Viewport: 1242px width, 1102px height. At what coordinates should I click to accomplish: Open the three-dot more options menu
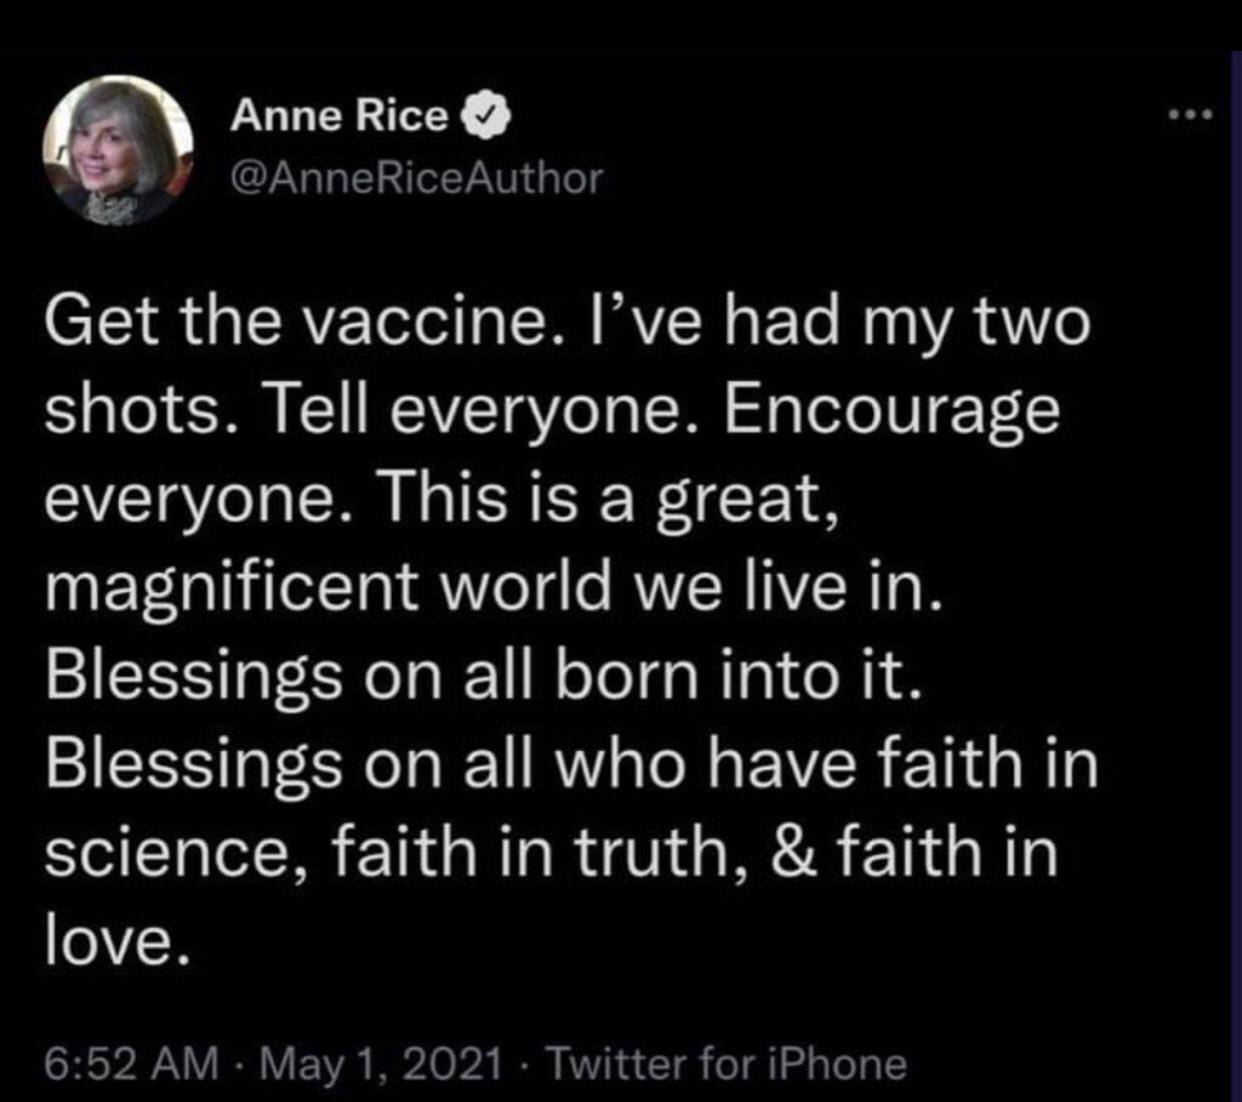[1191, 115]
